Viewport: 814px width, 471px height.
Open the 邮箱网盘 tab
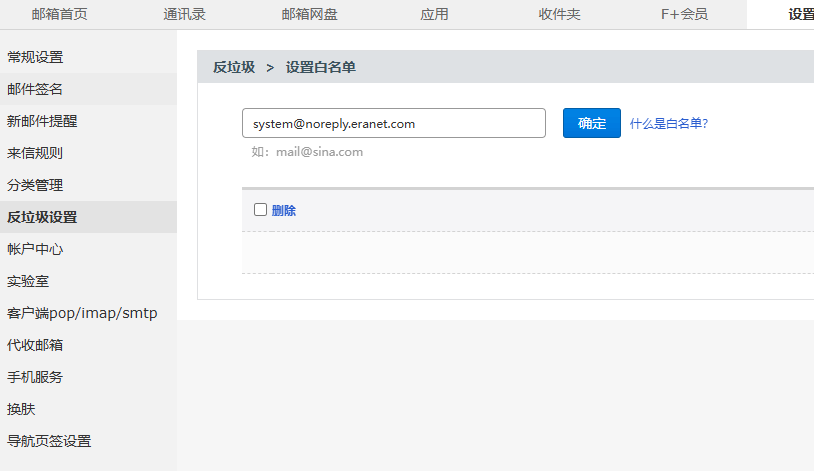coord(310,14)
